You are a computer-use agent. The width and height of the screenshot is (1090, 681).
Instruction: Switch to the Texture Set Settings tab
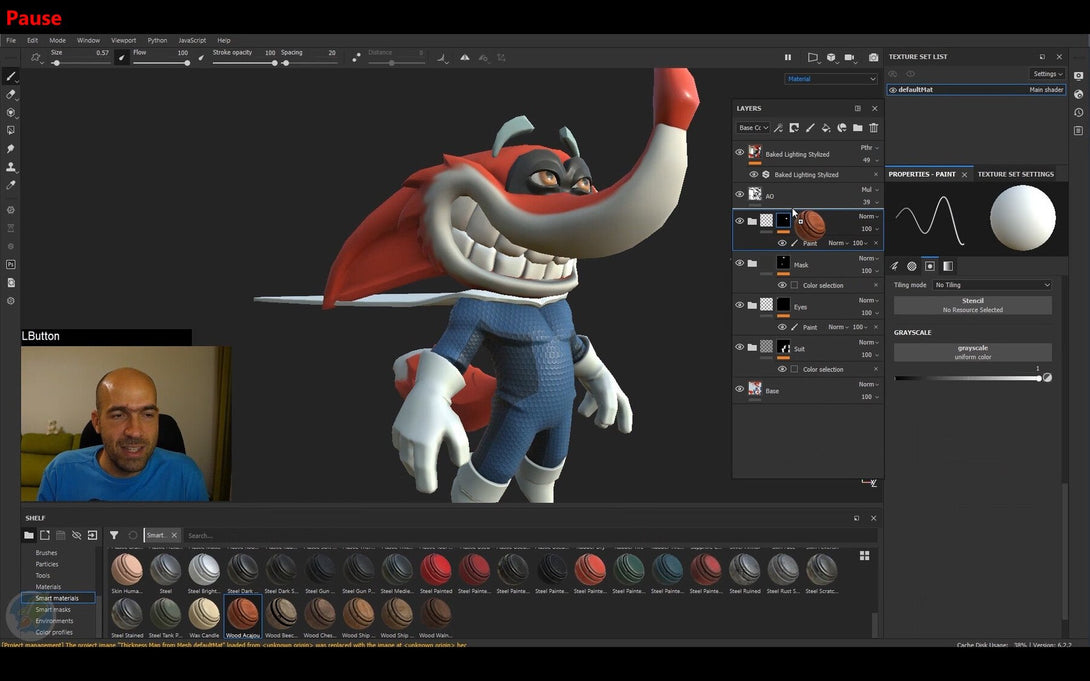click(x=1015, y=174)
